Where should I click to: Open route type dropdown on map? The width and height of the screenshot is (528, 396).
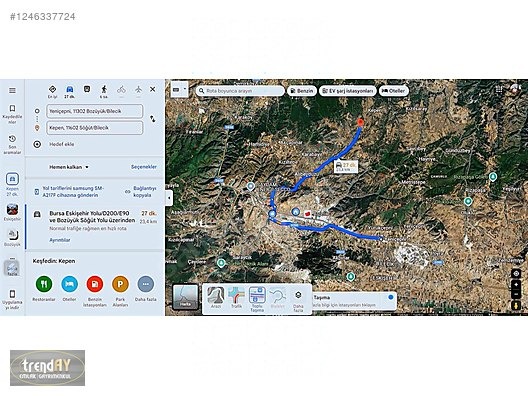click(x=179, y=90)
